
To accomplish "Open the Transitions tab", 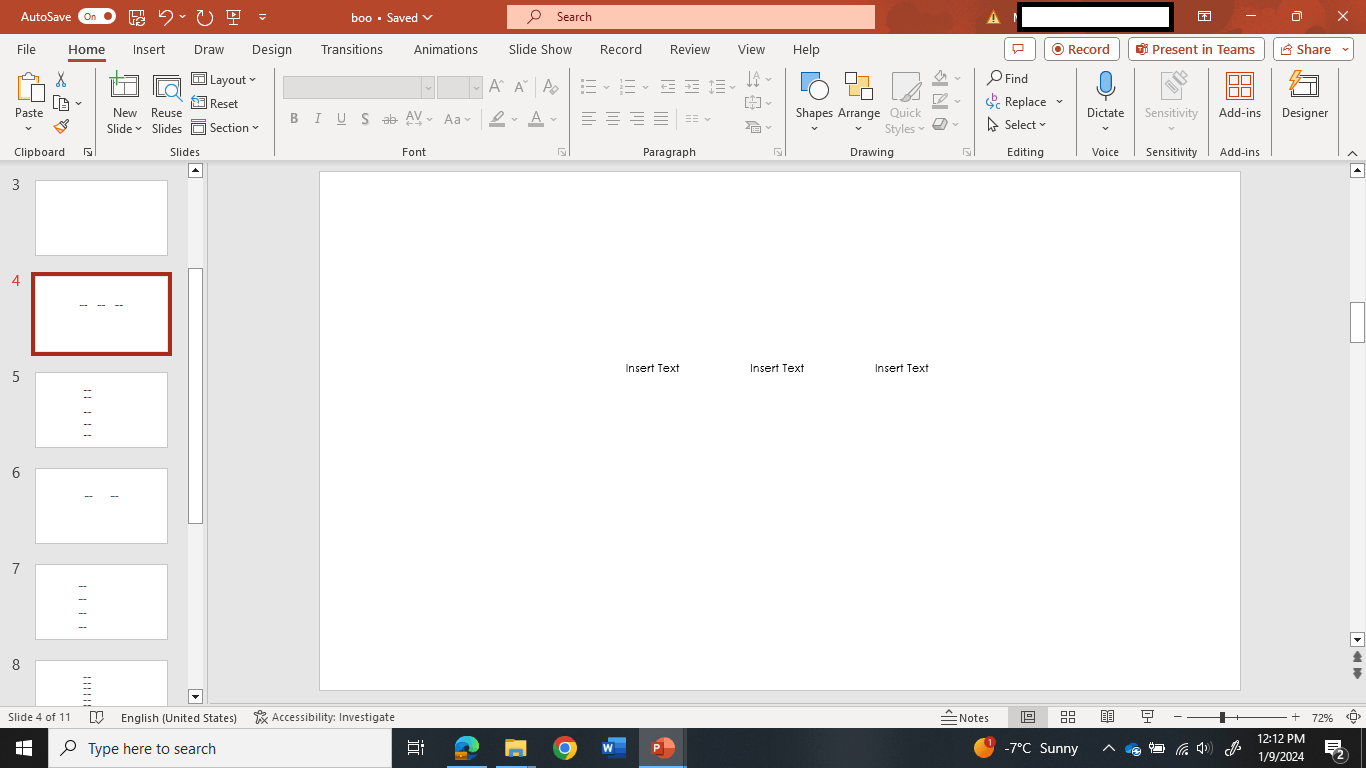I will tap(351, 49).
